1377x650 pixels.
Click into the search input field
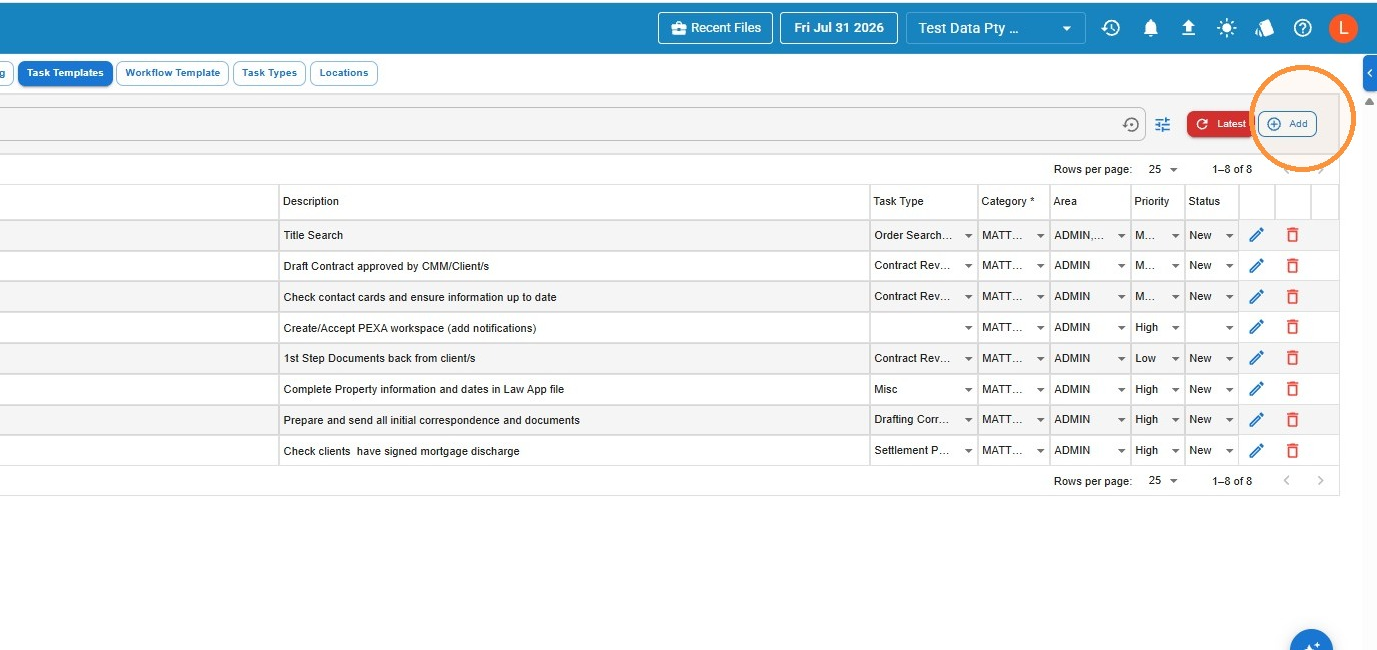[x=560, y=124]
